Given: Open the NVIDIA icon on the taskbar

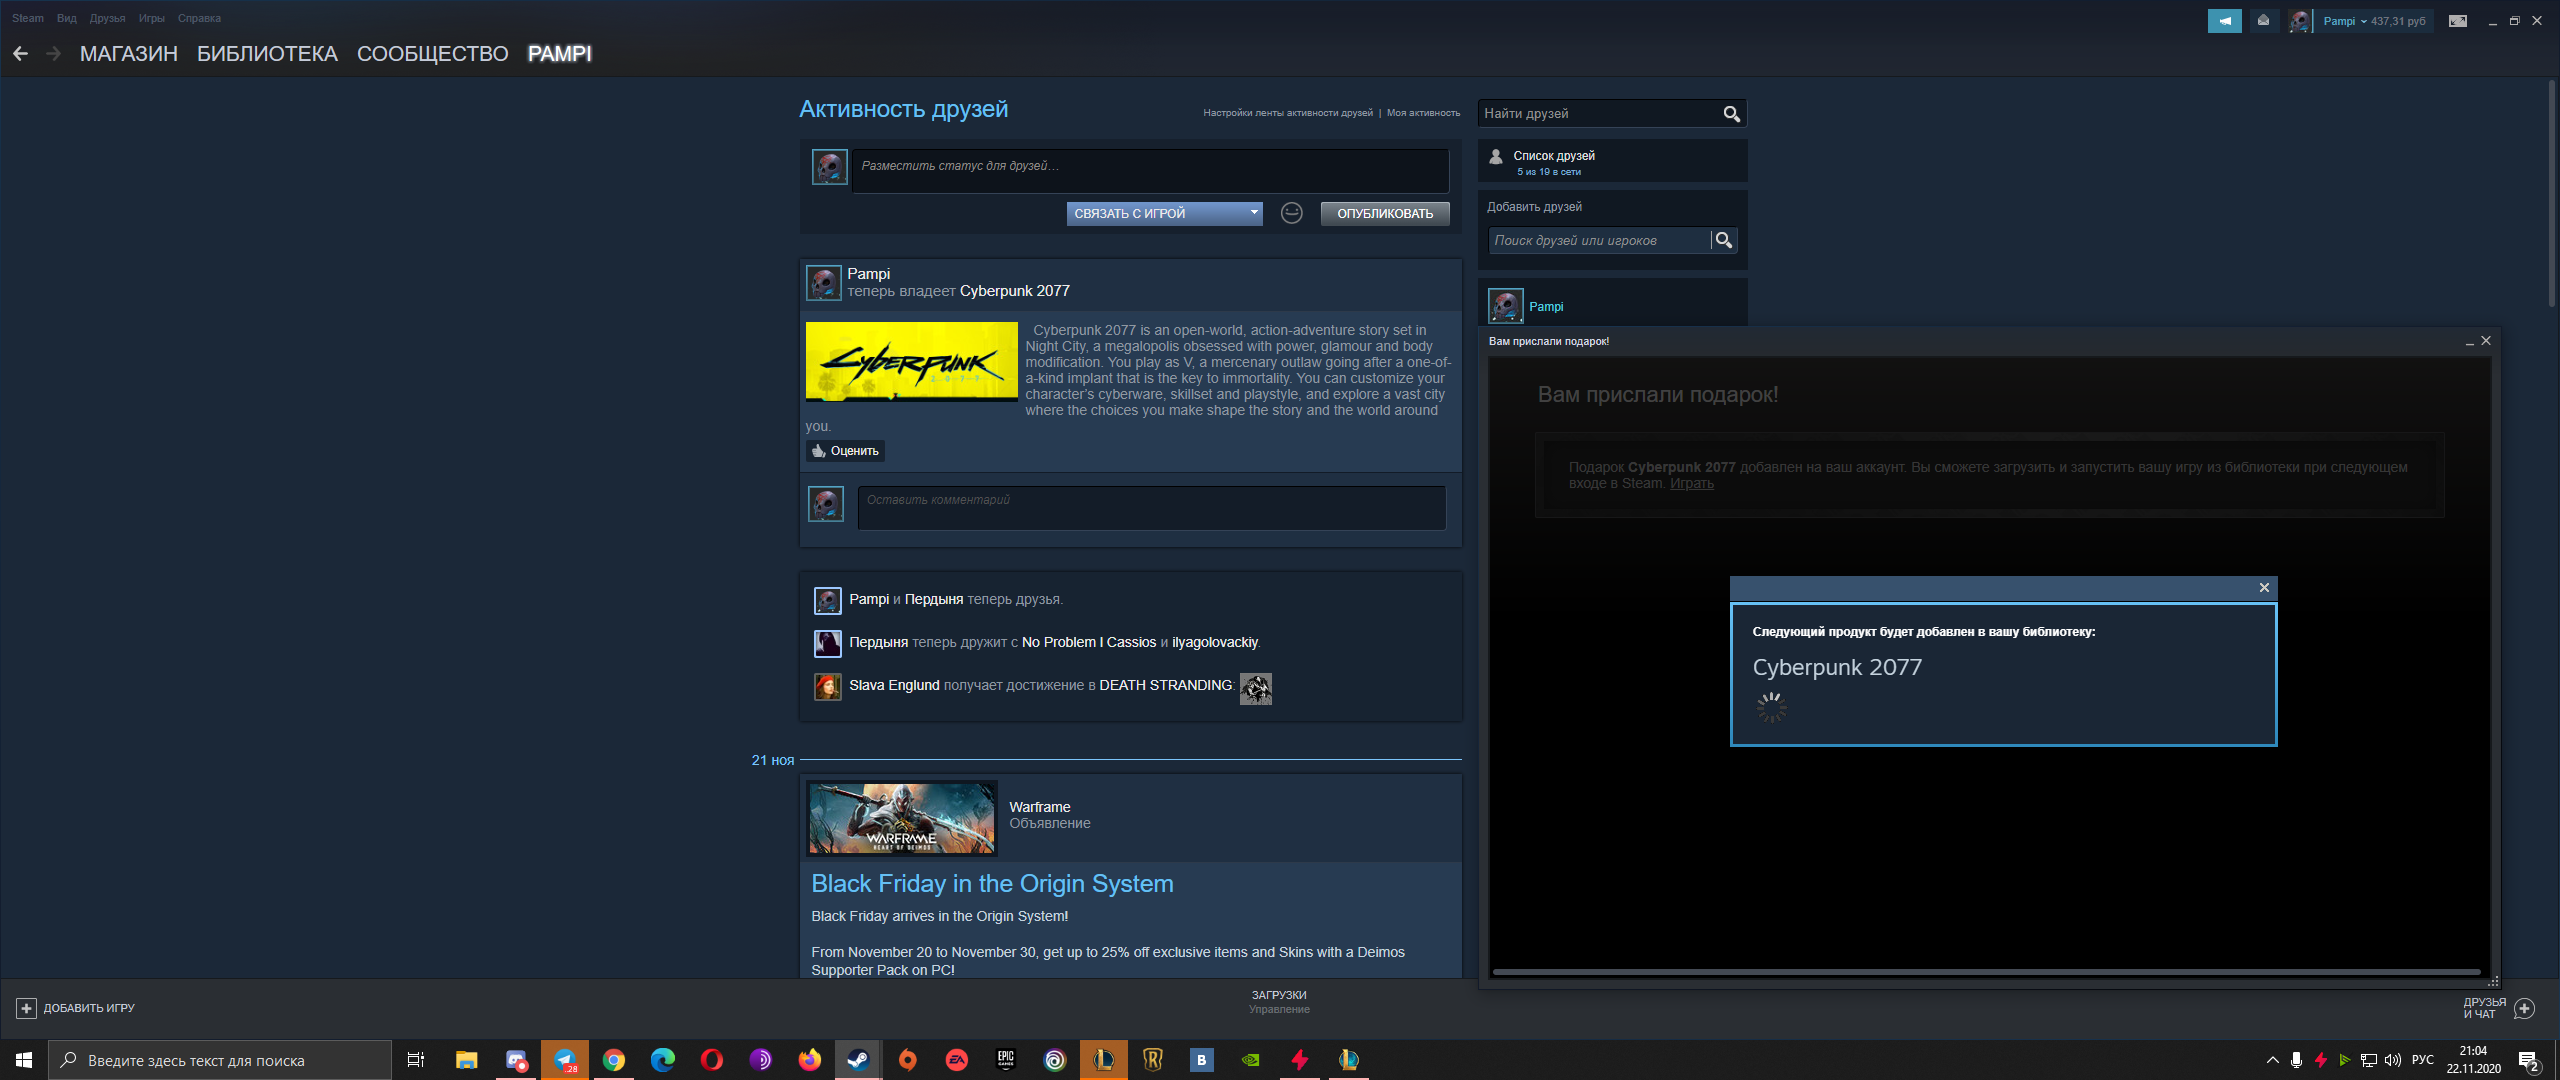Looking at the screenshot, I should (1251, 1060).
